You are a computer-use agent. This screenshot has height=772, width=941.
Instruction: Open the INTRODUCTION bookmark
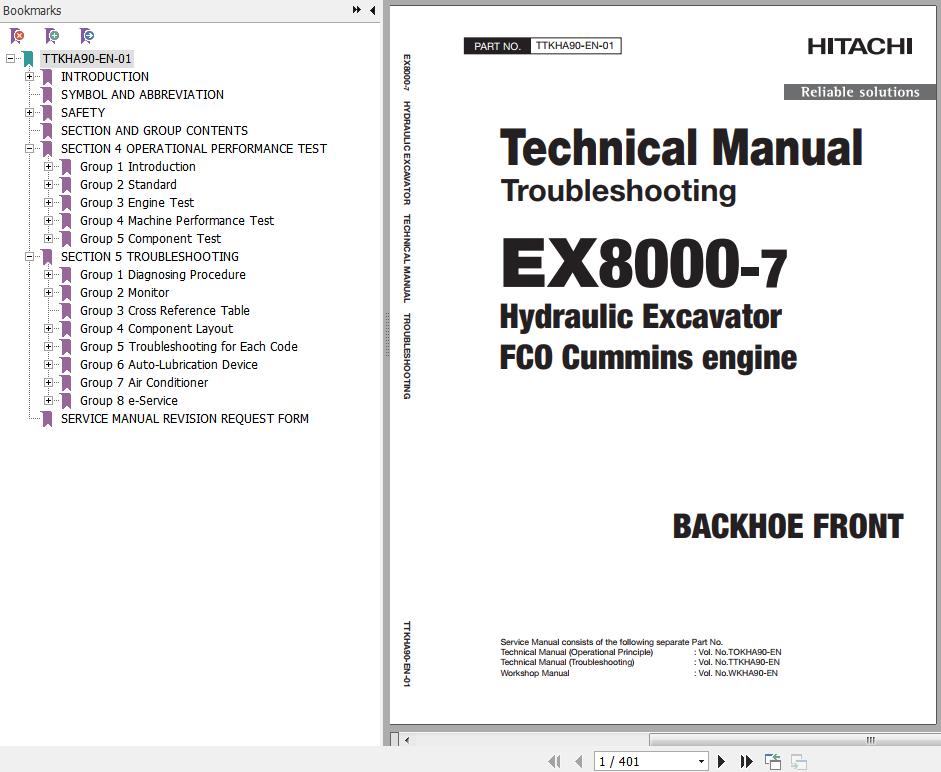105,77
